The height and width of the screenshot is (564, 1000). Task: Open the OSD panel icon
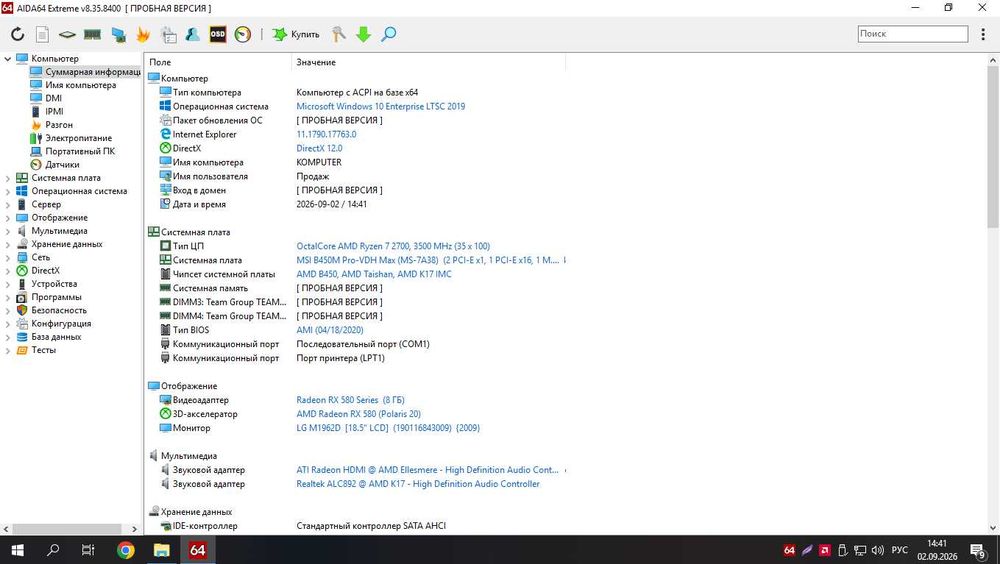[x=217, y=34]
